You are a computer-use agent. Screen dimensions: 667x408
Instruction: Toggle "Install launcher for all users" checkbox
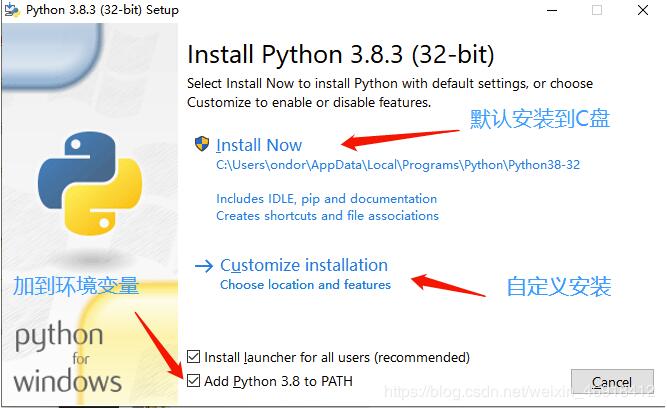[x=194, y=357]
